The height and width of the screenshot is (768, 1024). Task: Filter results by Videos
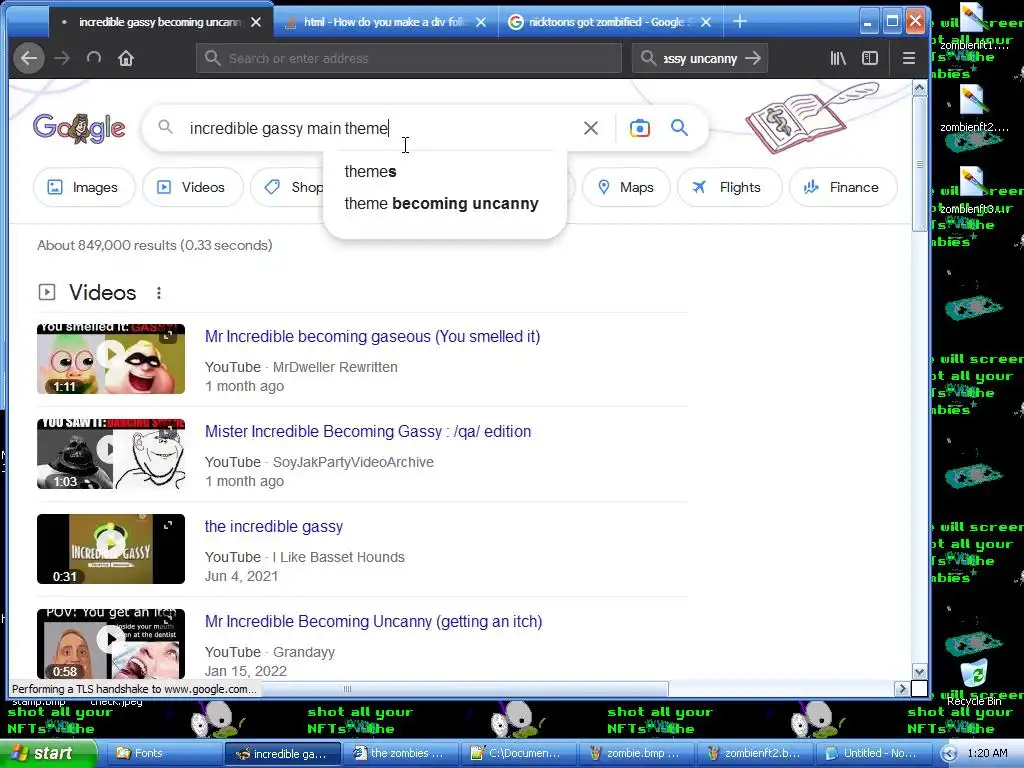tap(193, 187)
